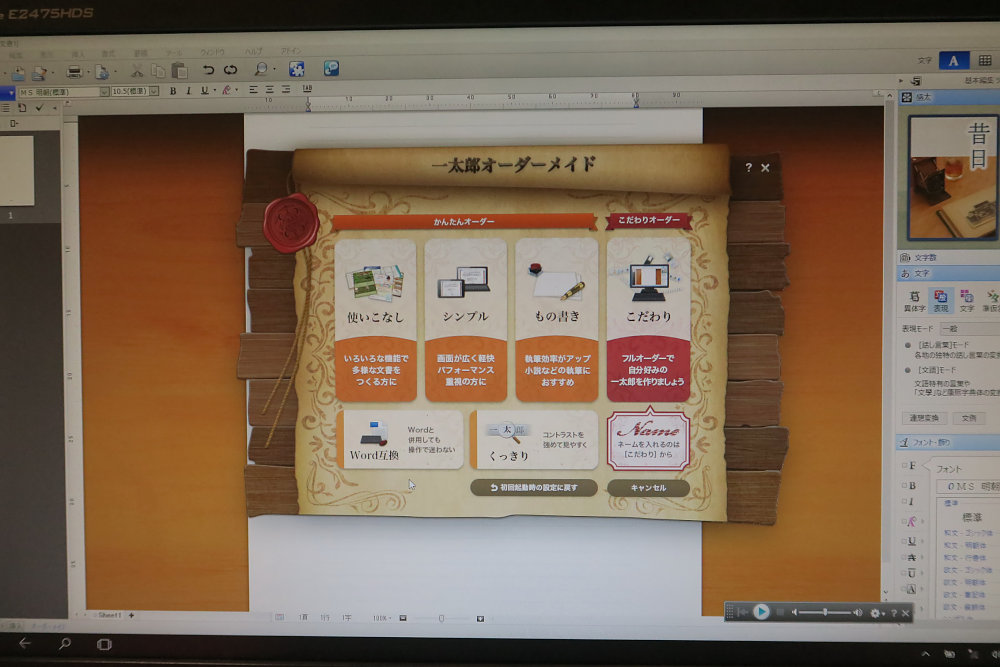Open the 10.5 font size dropdown
Viewport: 1000px width, 667px height.
pyautogui.click(x=154, y=91)
